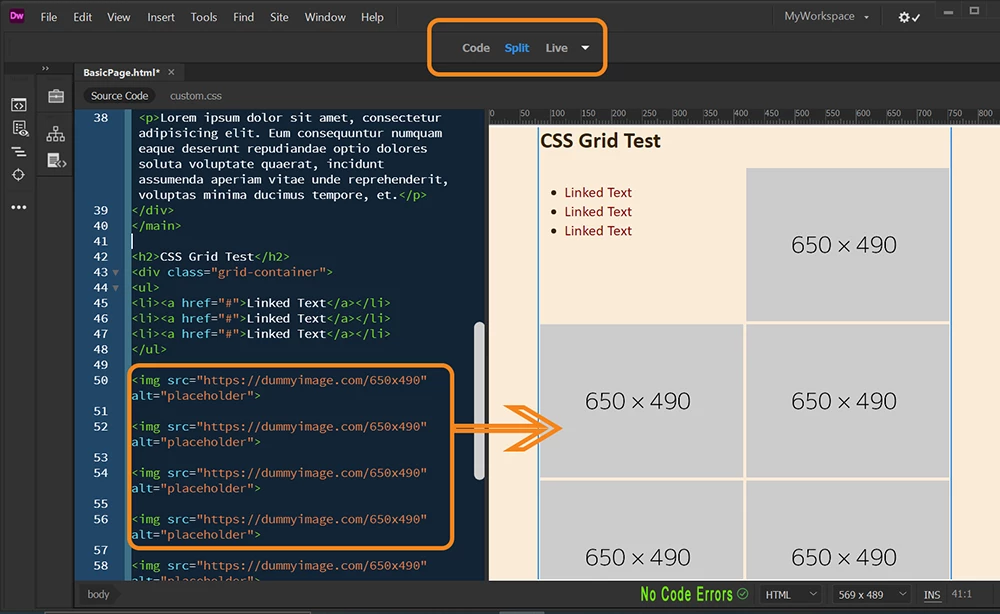1000x614 pixels.
Task: Open the HTML document type dropdown
Action: [x=790, y=594]
